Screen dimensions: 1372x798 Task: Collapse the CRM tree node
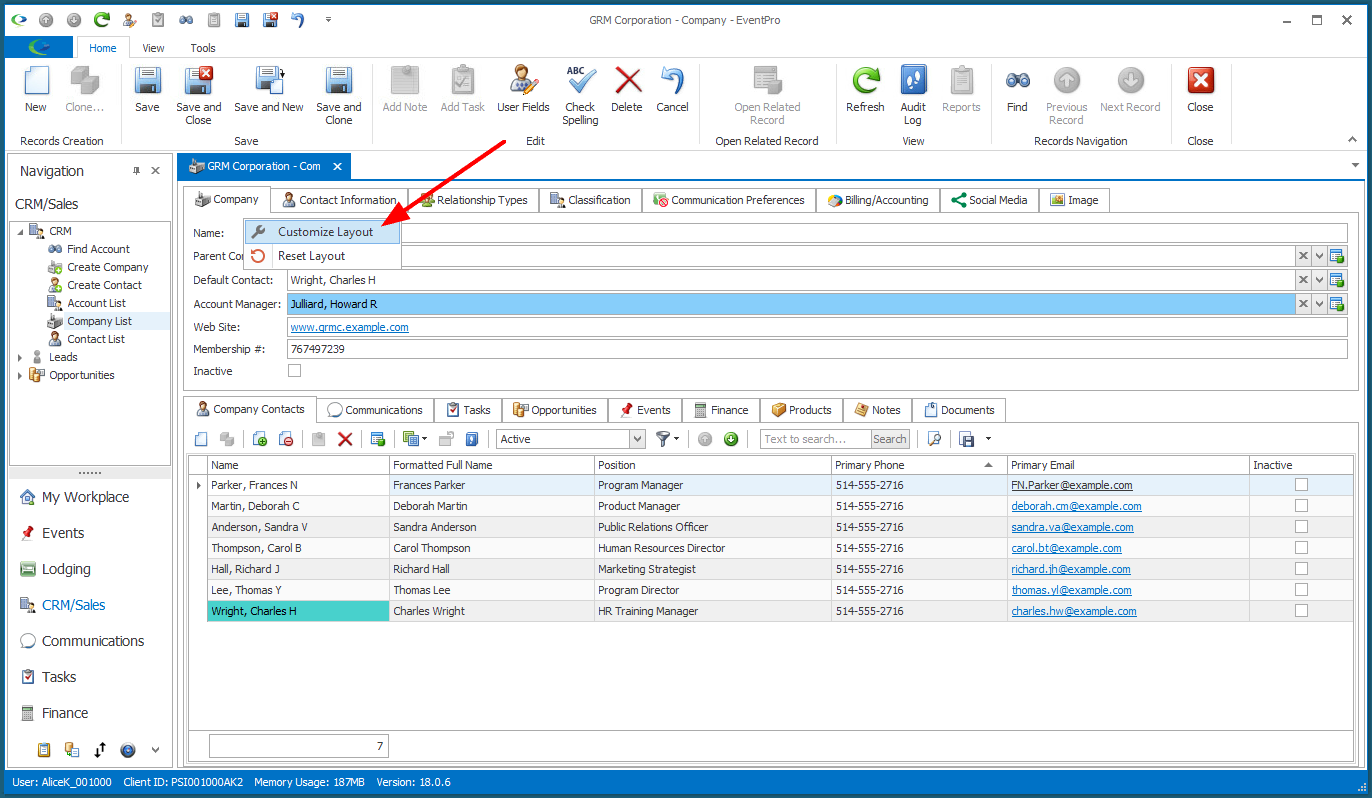[20, 231]
